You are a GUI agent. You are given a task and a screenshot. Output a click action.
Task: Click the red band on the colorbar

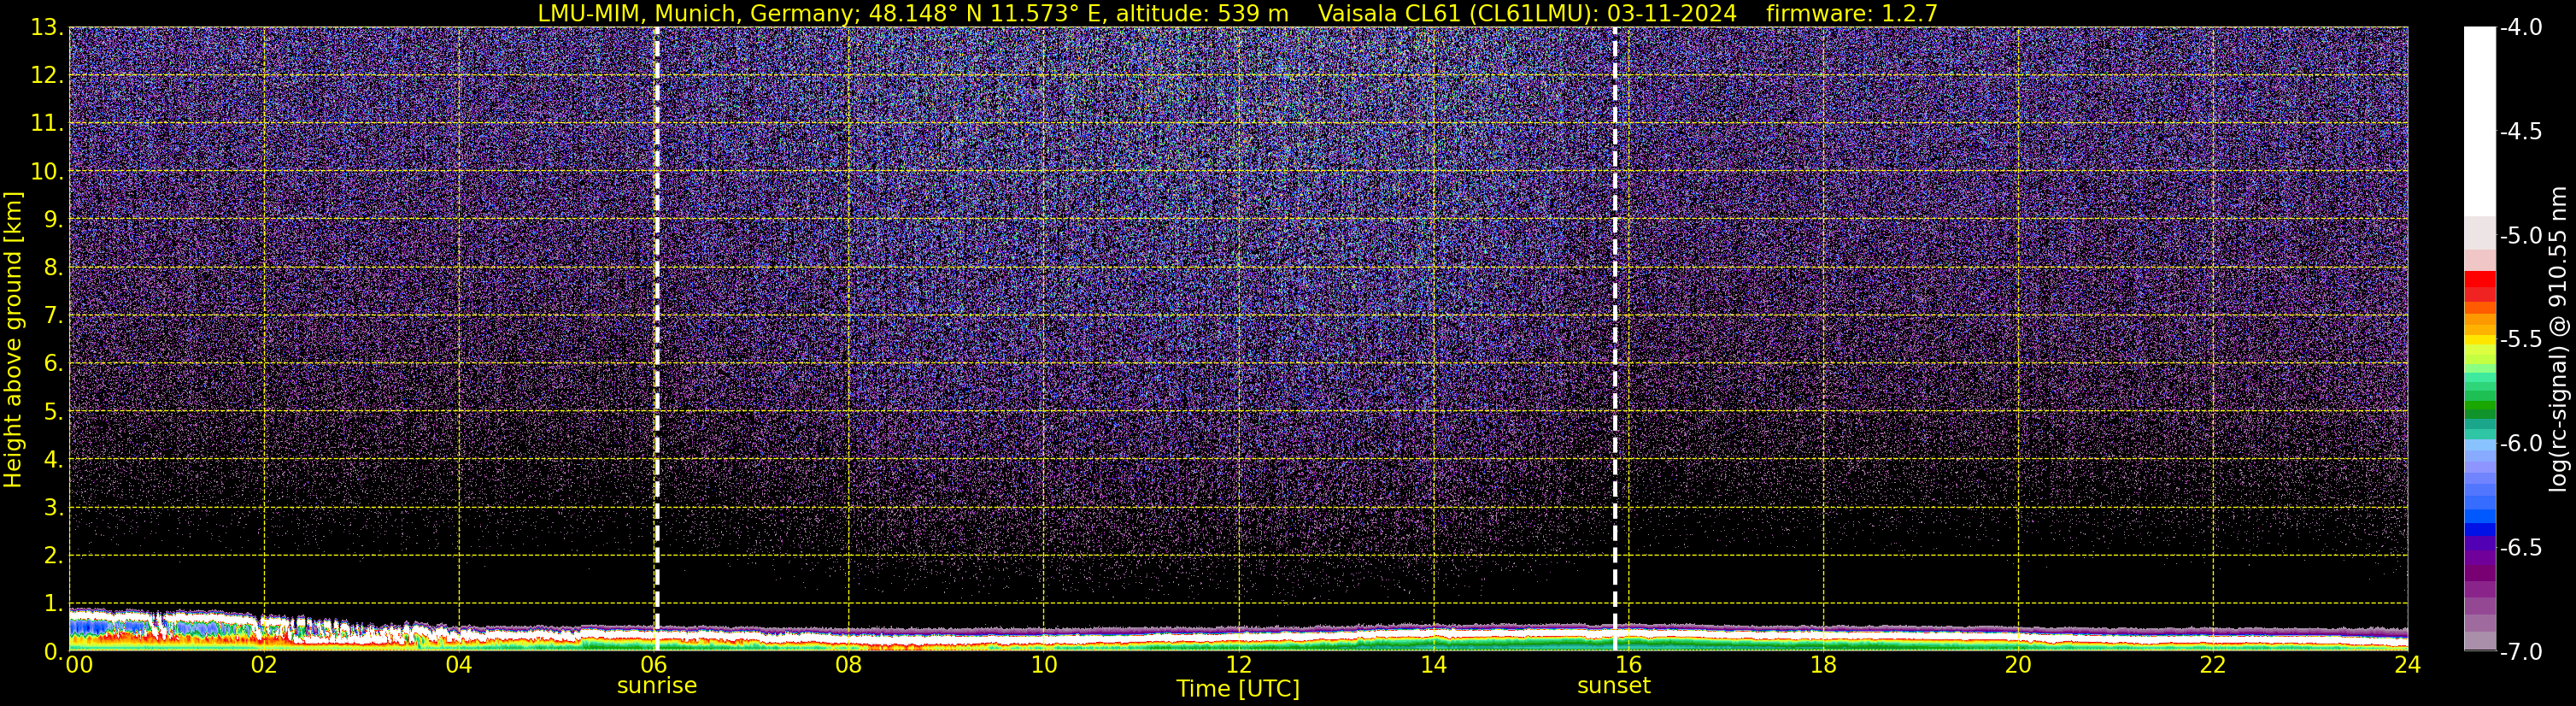click(x=2479, y=286)
